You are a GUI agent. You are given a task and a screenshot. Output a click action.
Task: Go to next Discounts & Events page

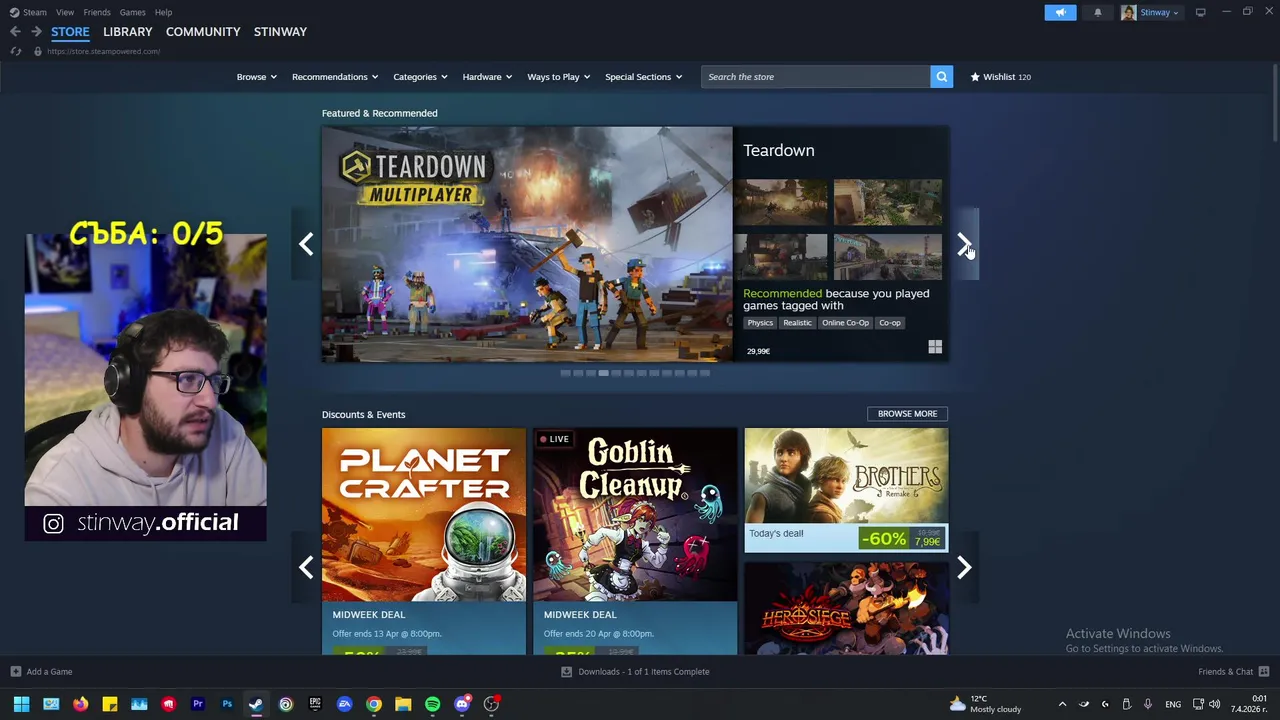pyautogui.click(x=964, y=568)
